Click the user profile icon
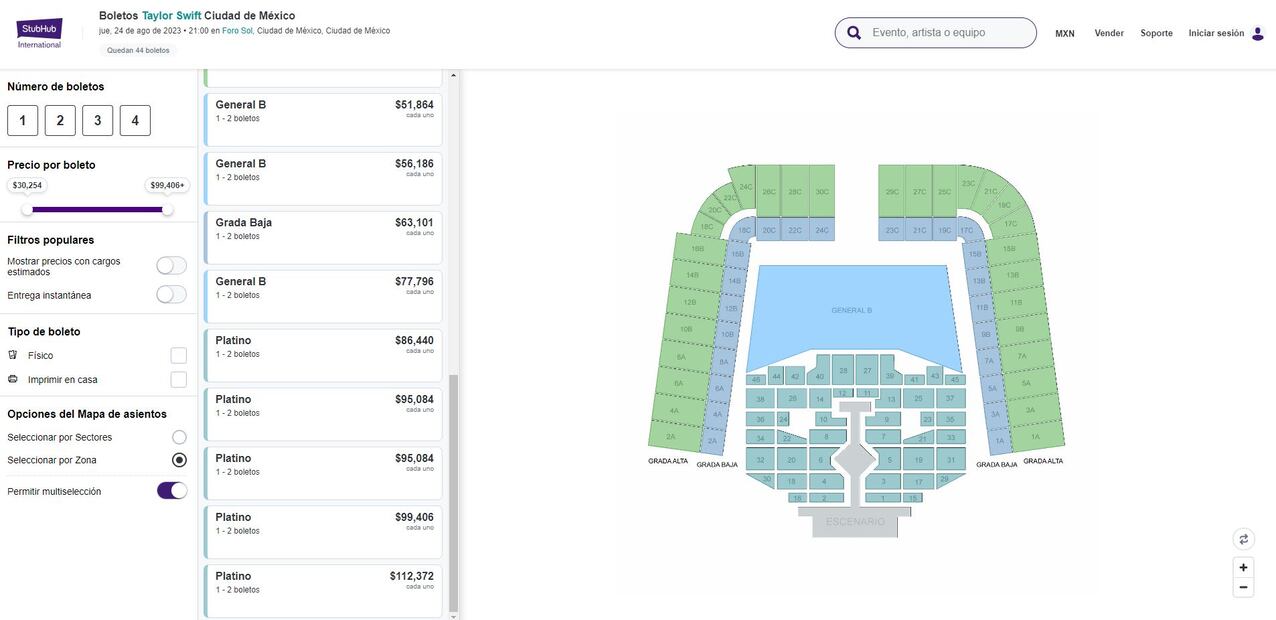The width and height of the screenshot is (1276, 620). [x=1258, y=33]
